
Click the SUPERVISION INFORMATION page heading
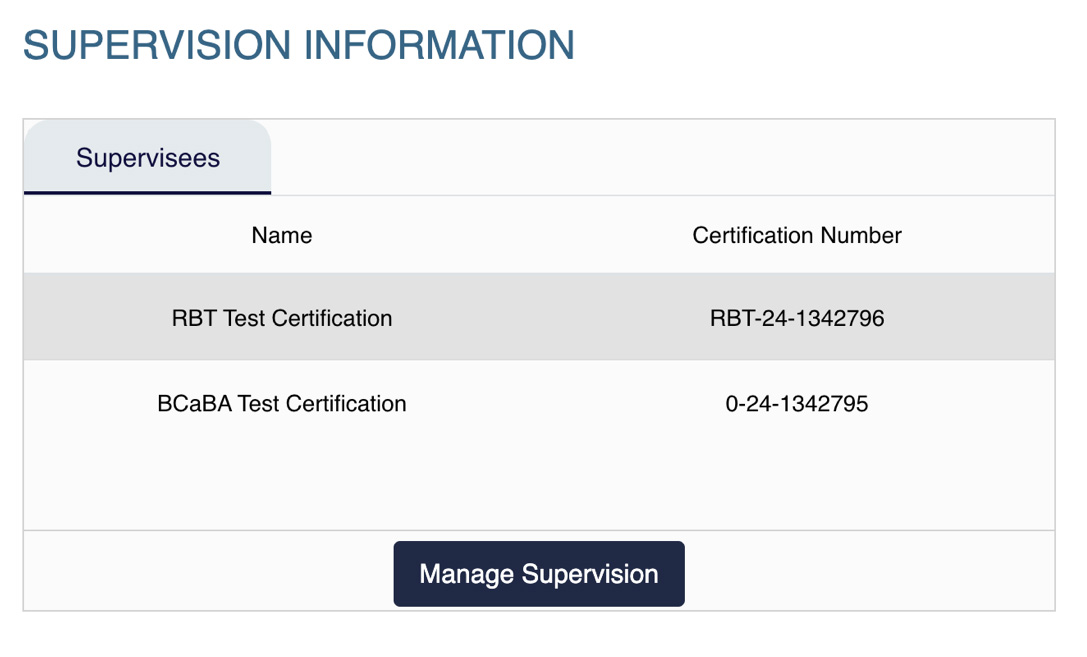[x=299, y=45]
